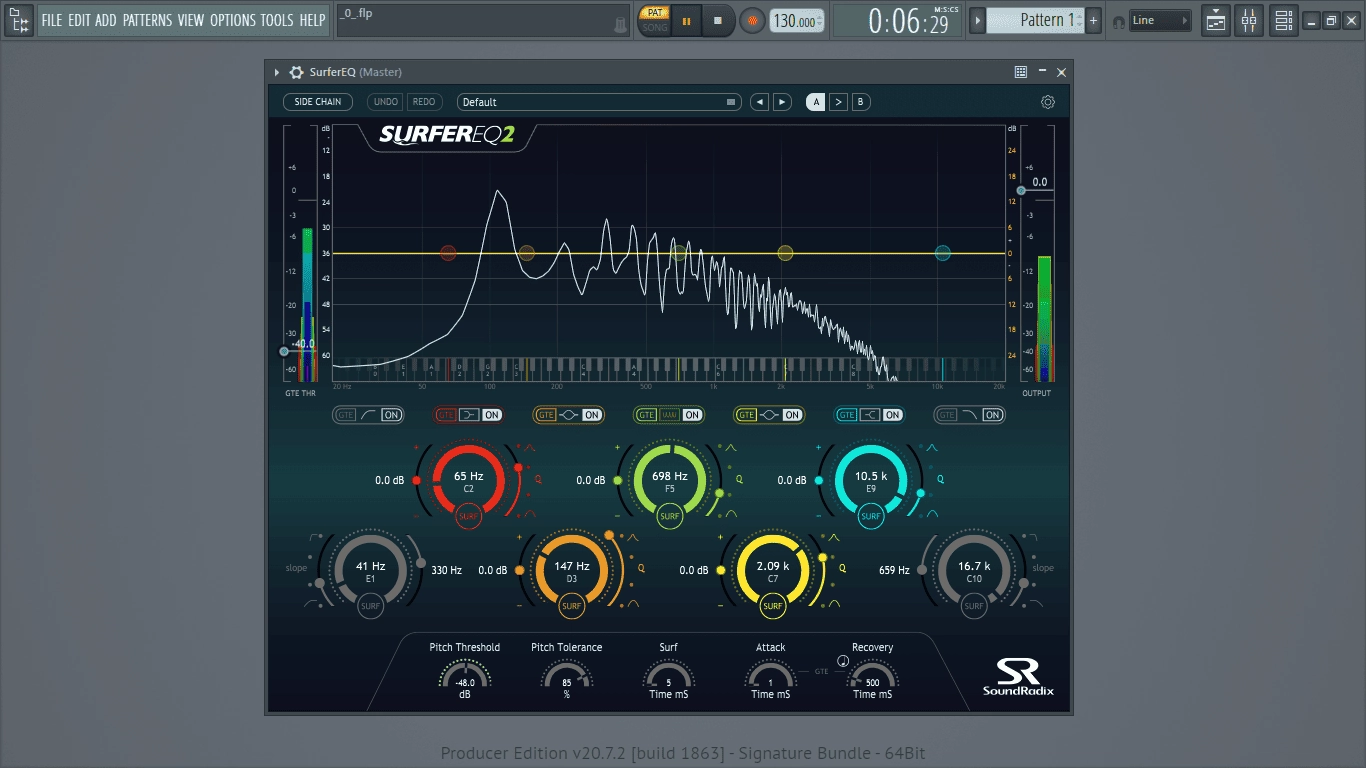
Task: Toggle ON for the red band
Action: pyautogui.click(x=492, y=415)
